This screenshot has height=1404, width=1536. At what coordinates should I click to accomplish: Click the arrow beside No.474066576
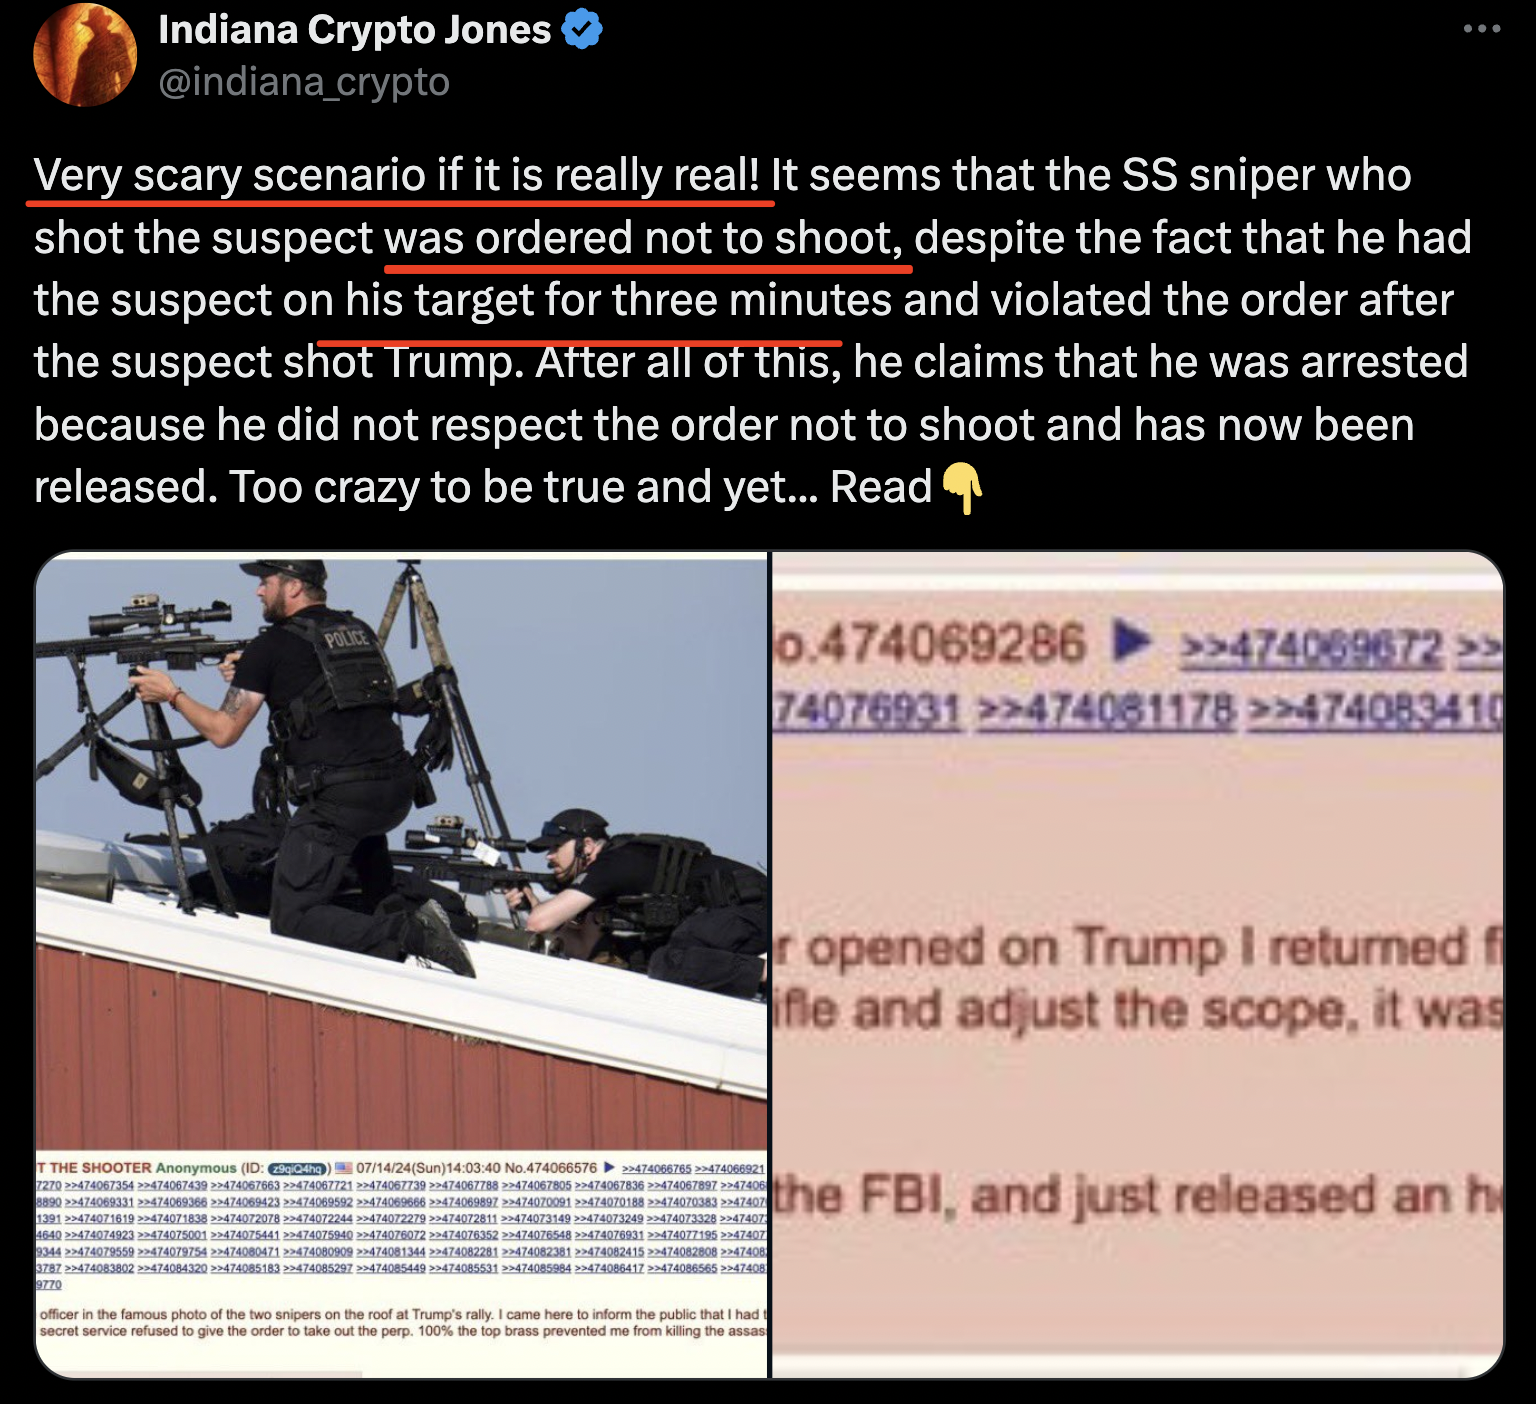pyautogui.click(x=609, y=1168)
